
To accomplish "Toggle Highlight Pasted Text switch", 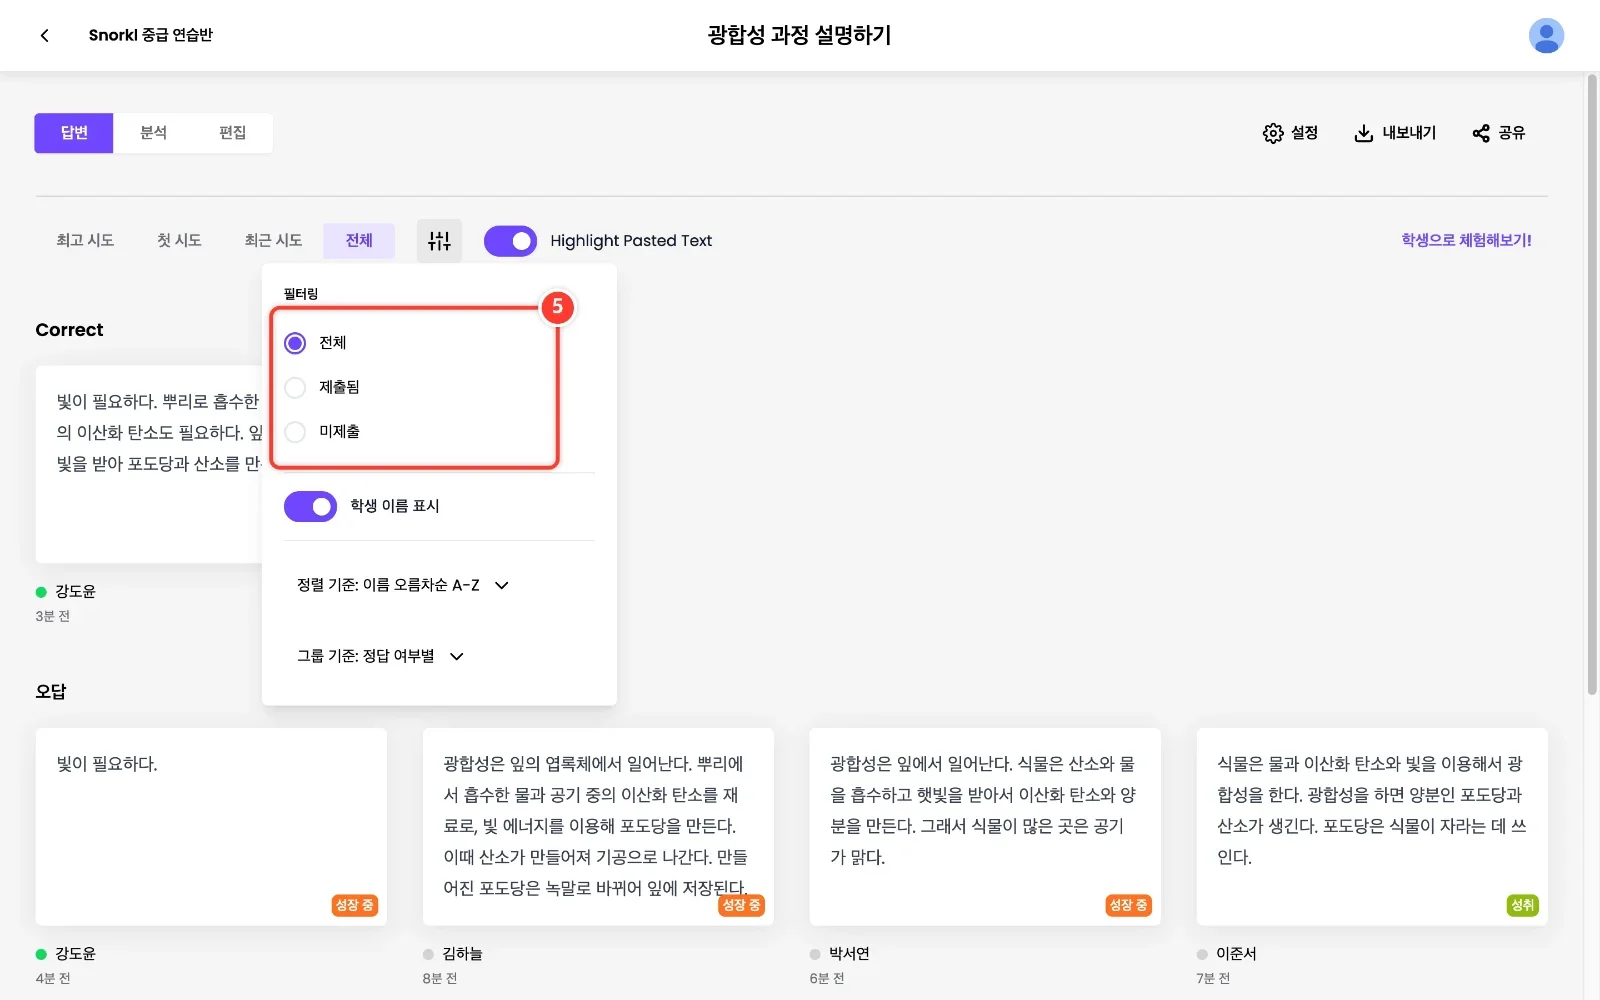I will pos(510,241).
